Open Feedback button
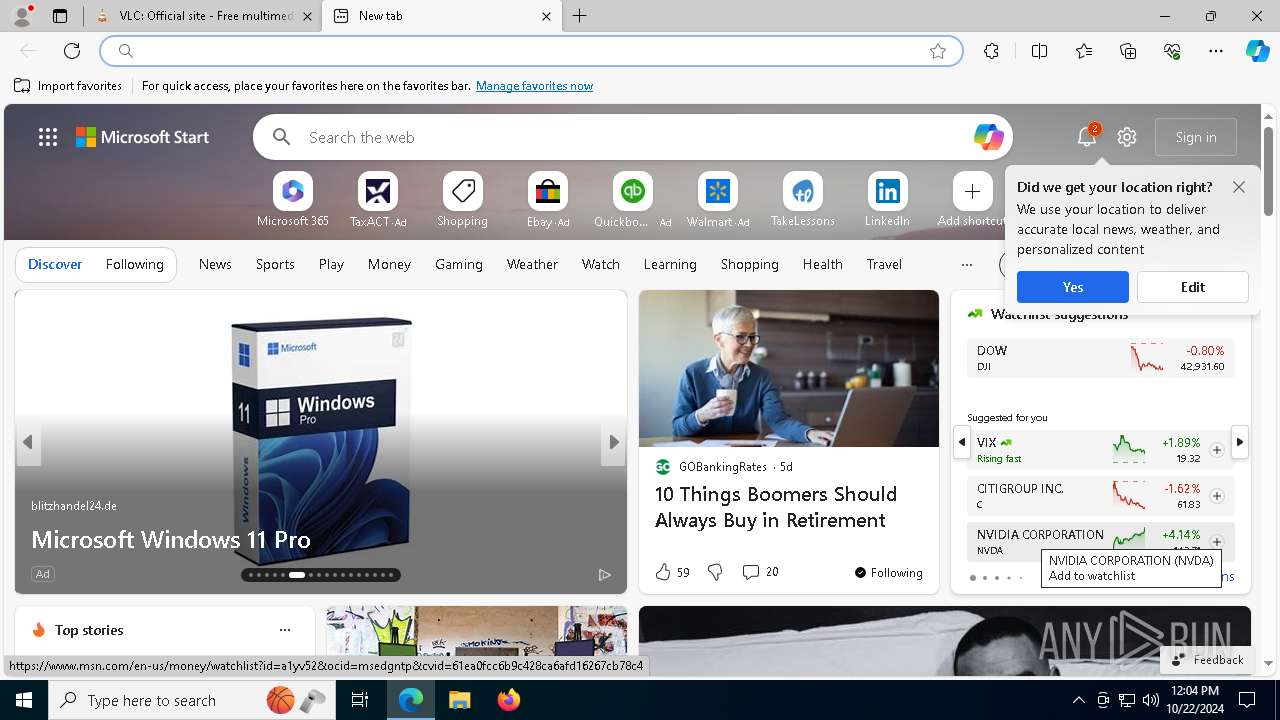Screen dimensions: 1280x720 pyautogui.click(x=1207, y=660)
